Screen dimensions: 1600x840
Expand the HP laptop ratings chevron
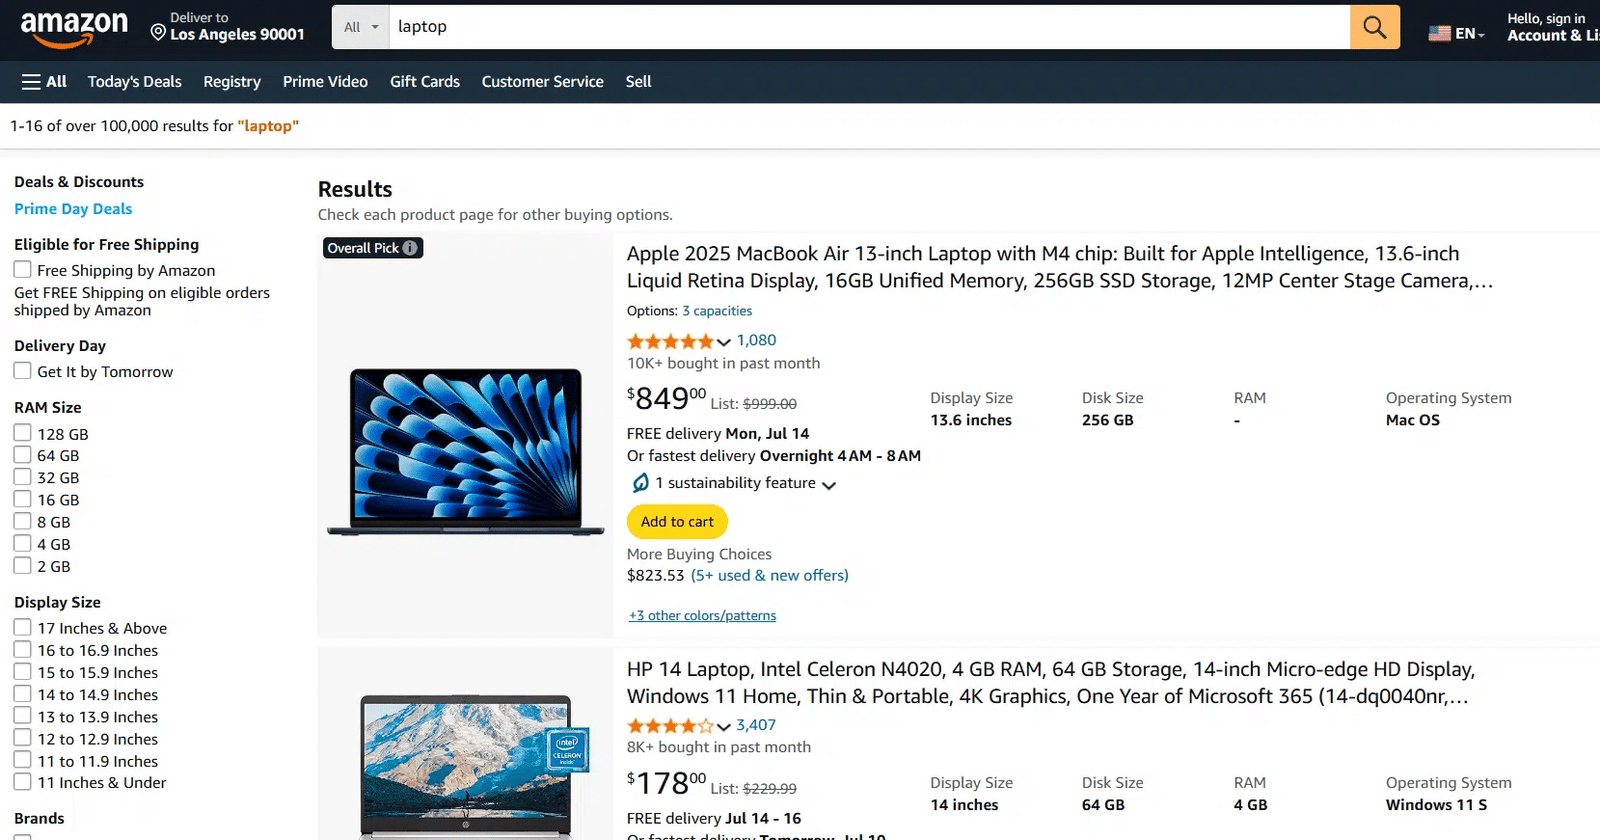[724, 727]
